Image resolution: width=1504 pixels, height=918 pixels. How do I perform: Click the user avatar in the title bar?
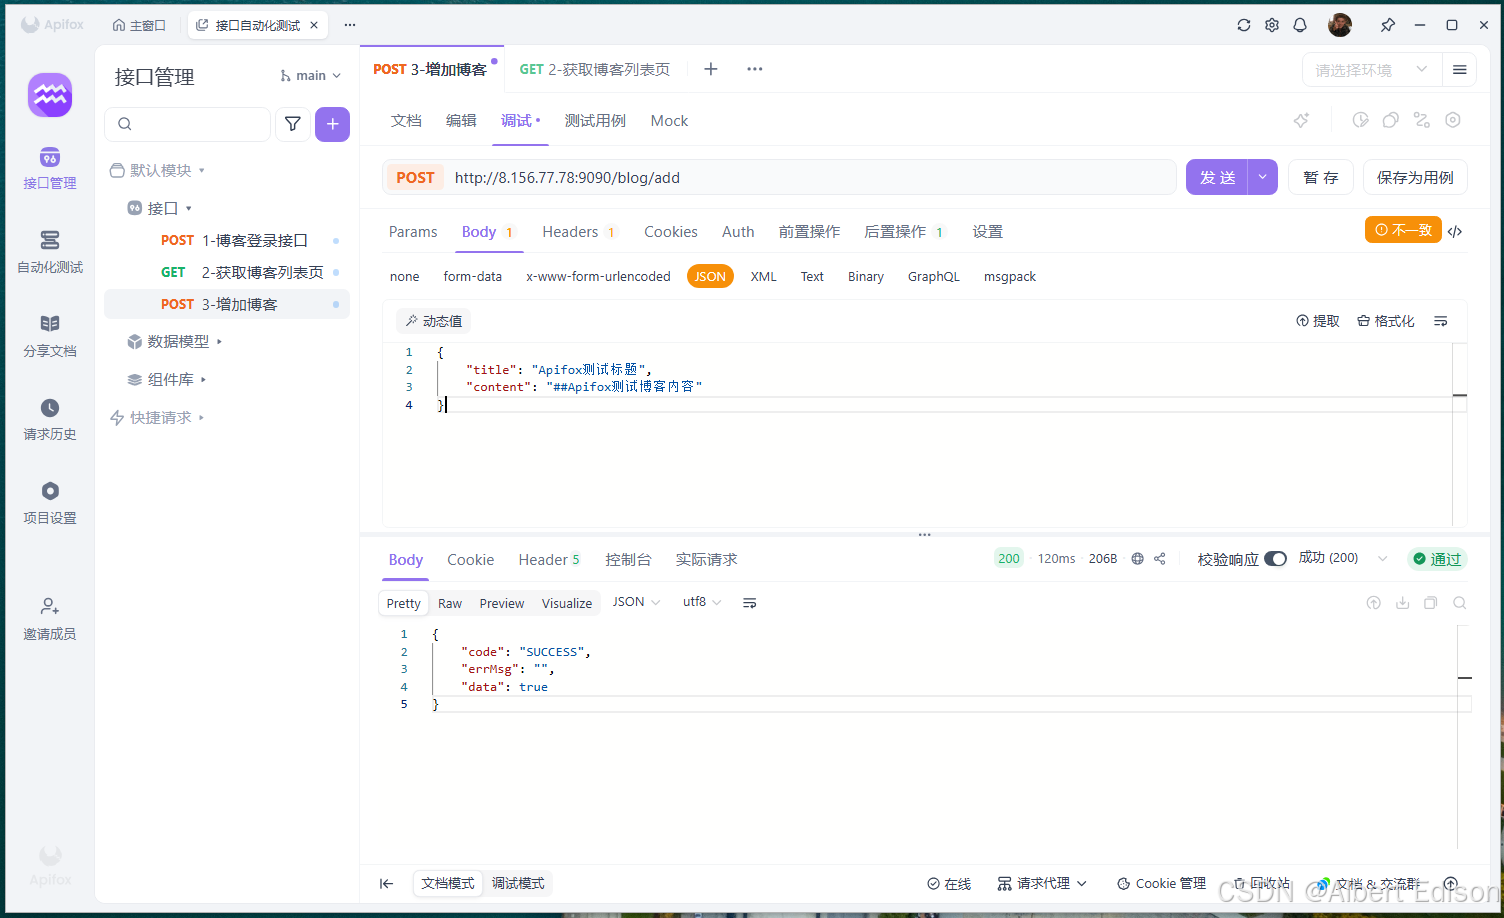[1340, 25]
